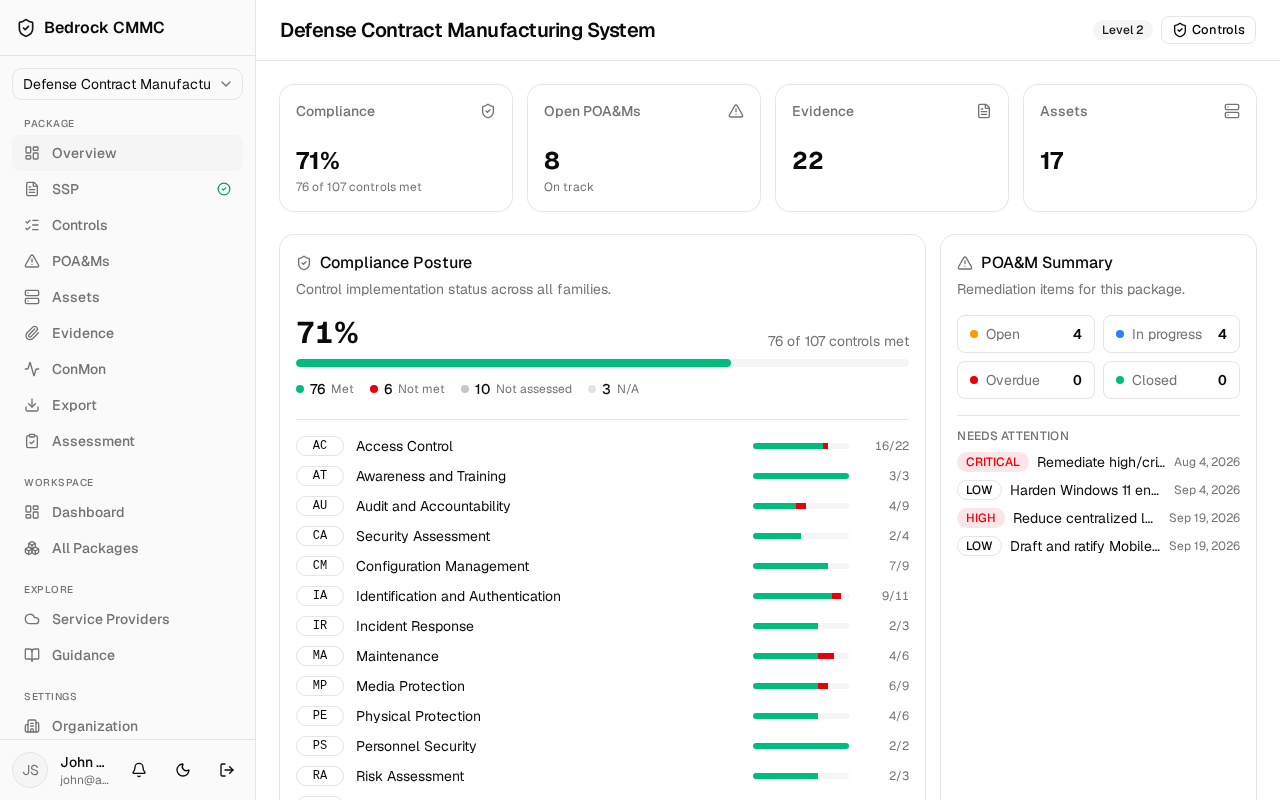Open the Assets 17 card
This screenshot has height=800, width=1280.
(x=1140, y=148)
